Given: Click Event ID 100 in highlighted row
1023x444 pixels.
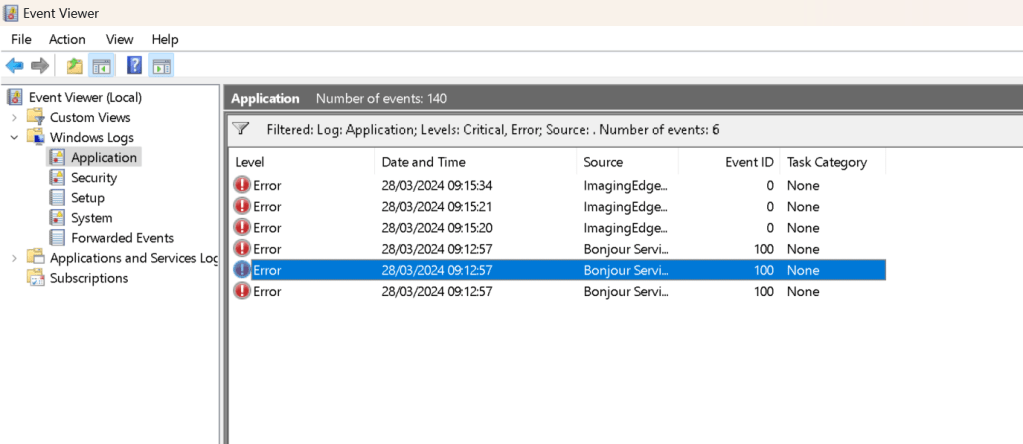Looking at the screenshot, I should point(763,270).
